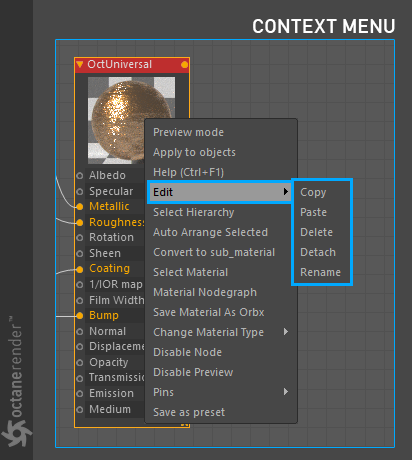Click Paste in Edit submenu
The width and height of the screenshot is (412, 460).
click(322, 212)
